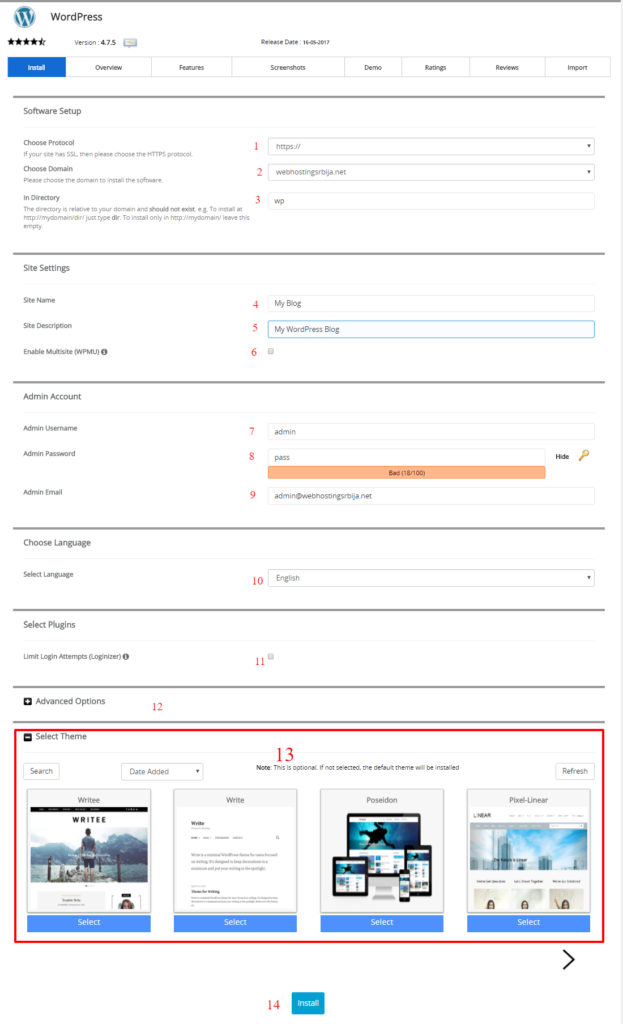Click the password strength bar Bad (18/100)

coord(406,473)
